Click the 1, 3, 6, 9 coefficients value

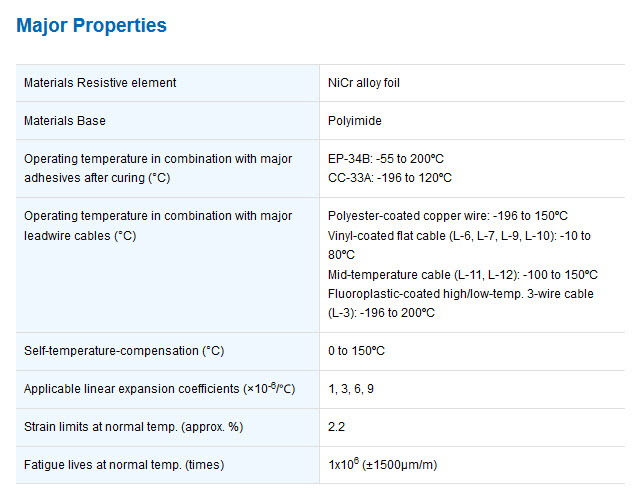(x=351, y=389)
